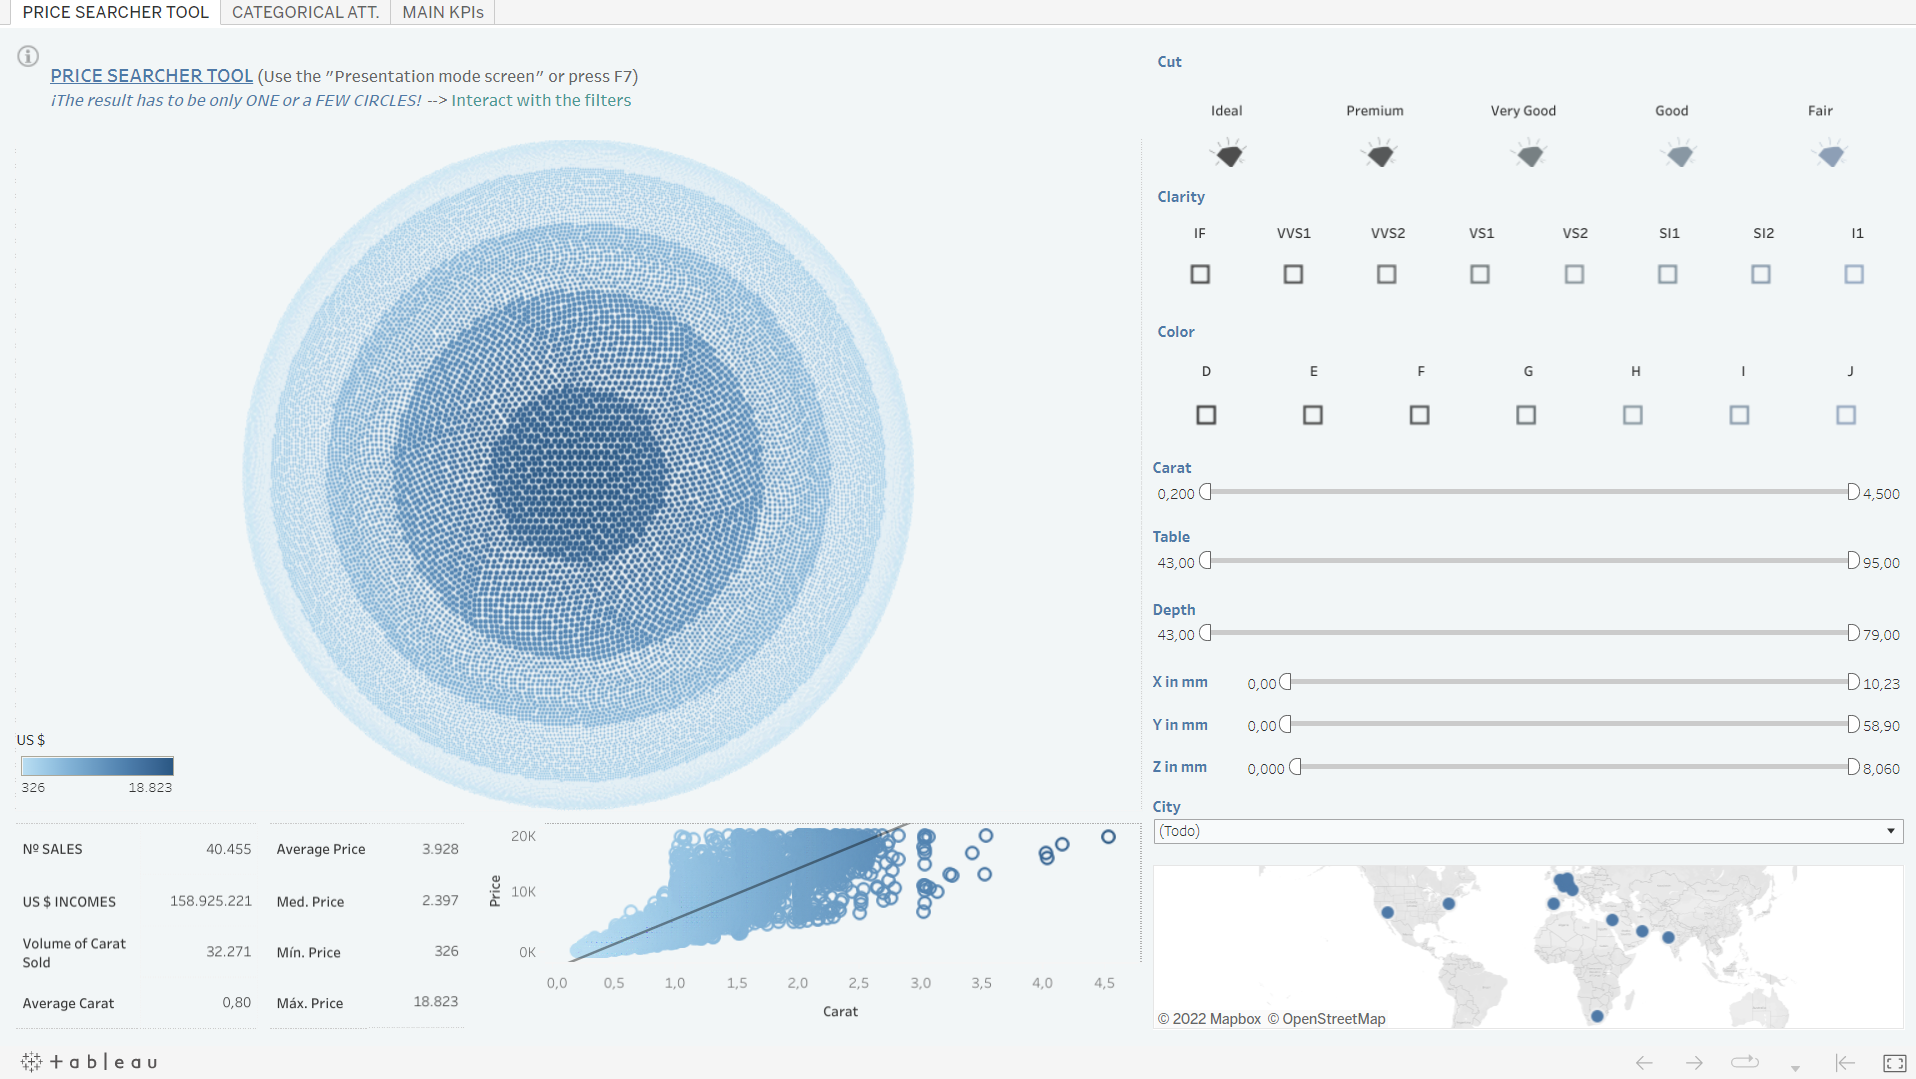1916x1079 pixels.
Task: Click the Mapbox attribution link
Action: tap(1209, 1019)
